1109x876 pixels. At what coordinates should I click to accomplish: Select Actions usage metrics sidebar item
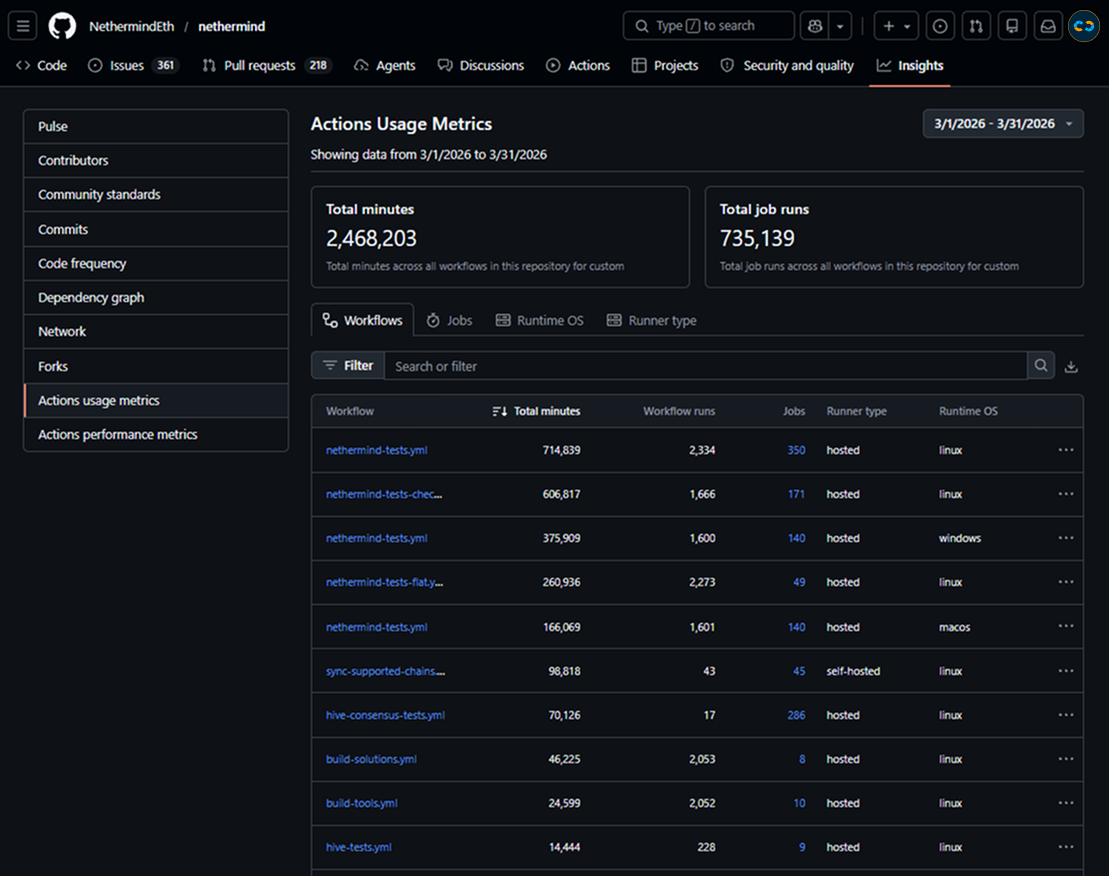click(156, 400)
